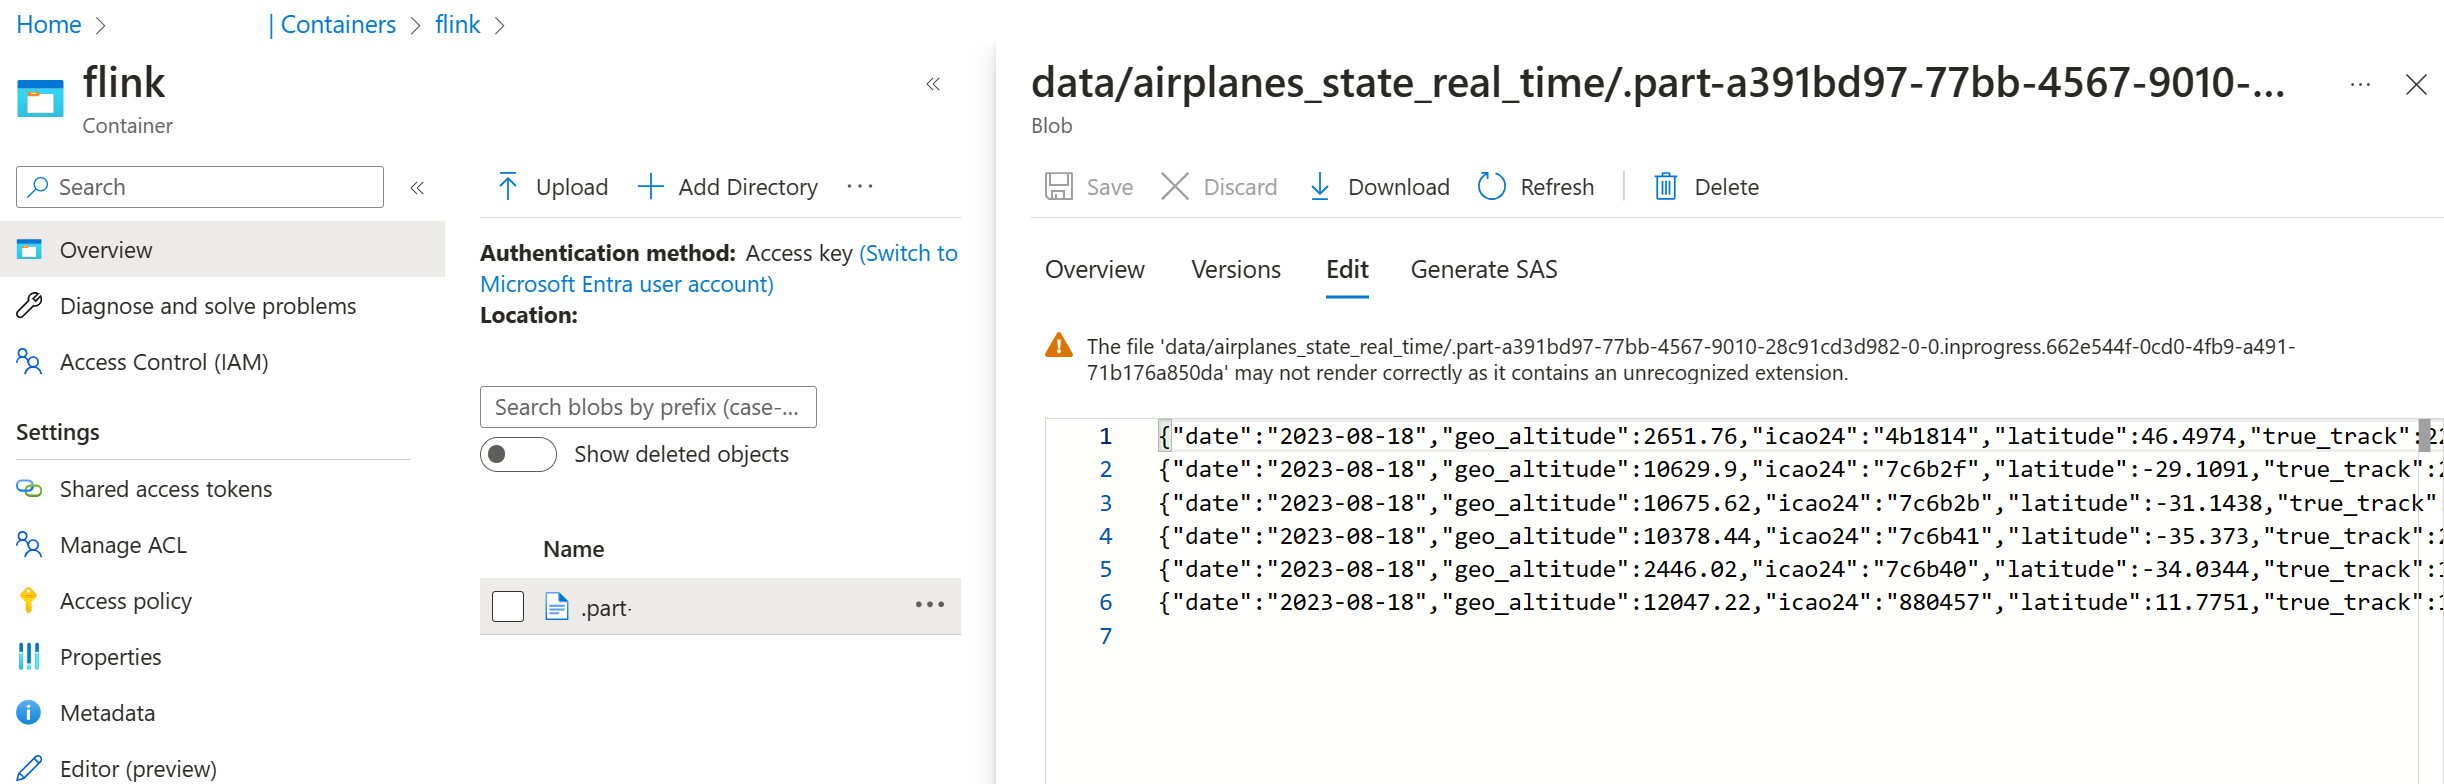Collapse the left navigation menu
This screenshot has width=2444, height=784.
417,187
